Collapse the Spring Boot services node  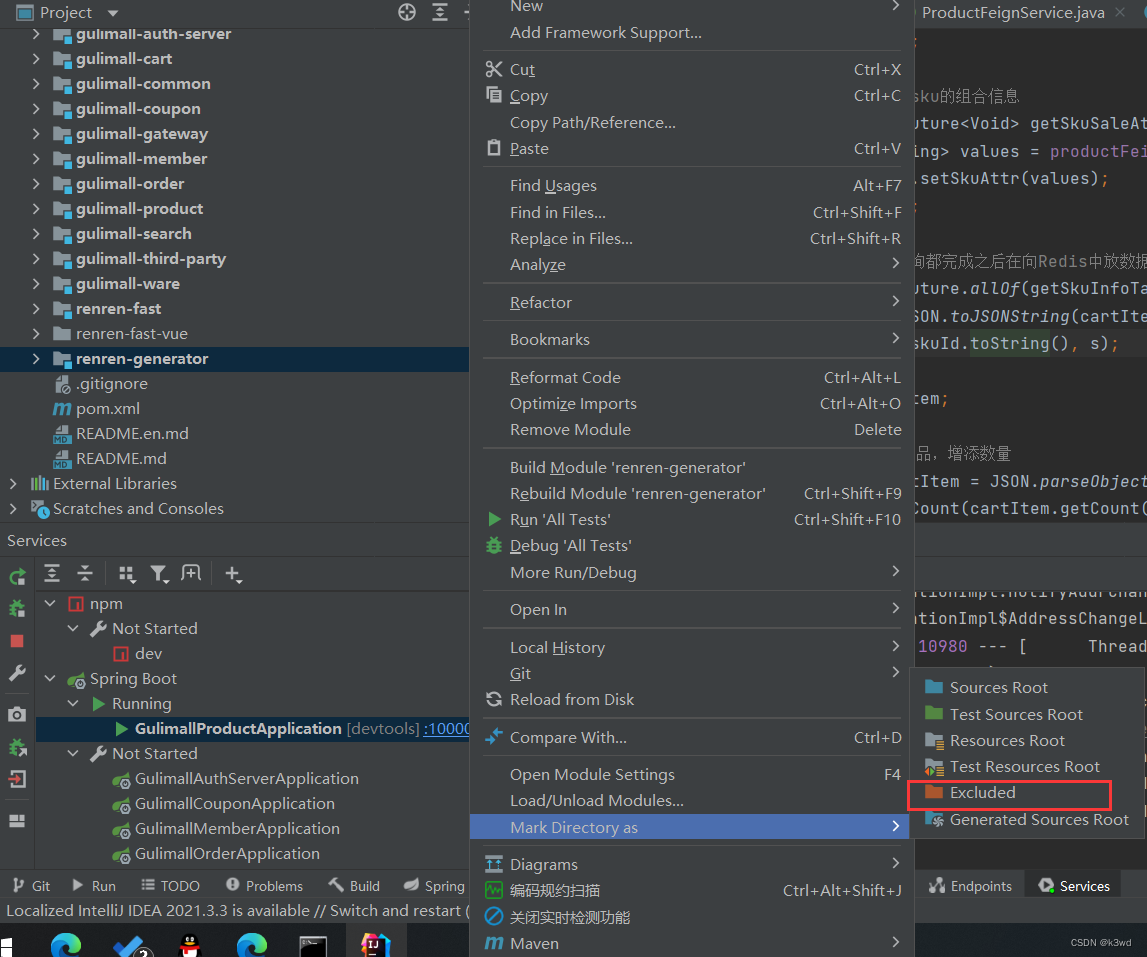coord(50,678)
